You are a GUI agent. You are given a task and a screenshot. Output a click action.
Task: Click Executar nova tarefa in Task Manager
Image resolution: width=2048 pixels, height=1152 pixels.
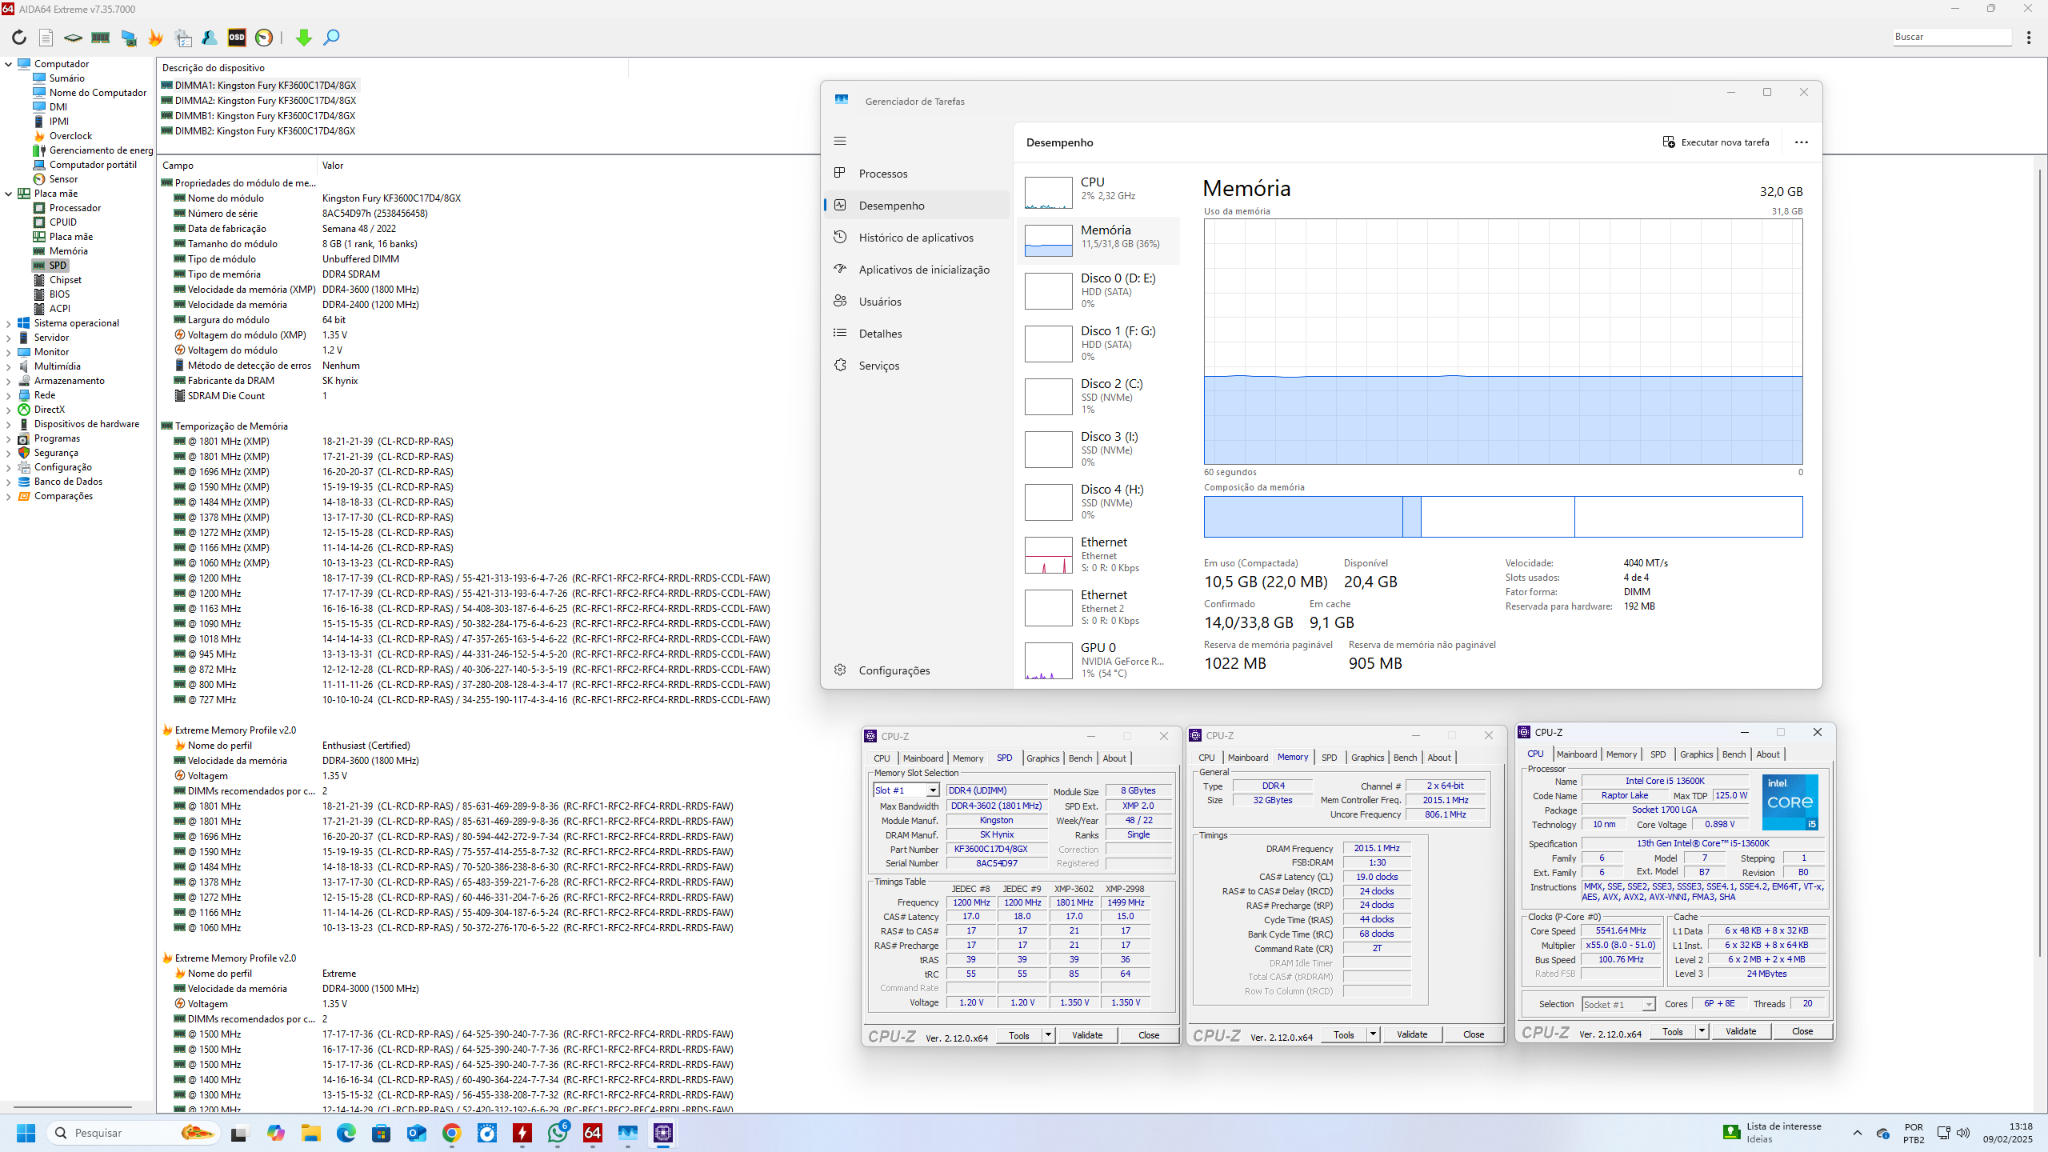(1716, 142)
